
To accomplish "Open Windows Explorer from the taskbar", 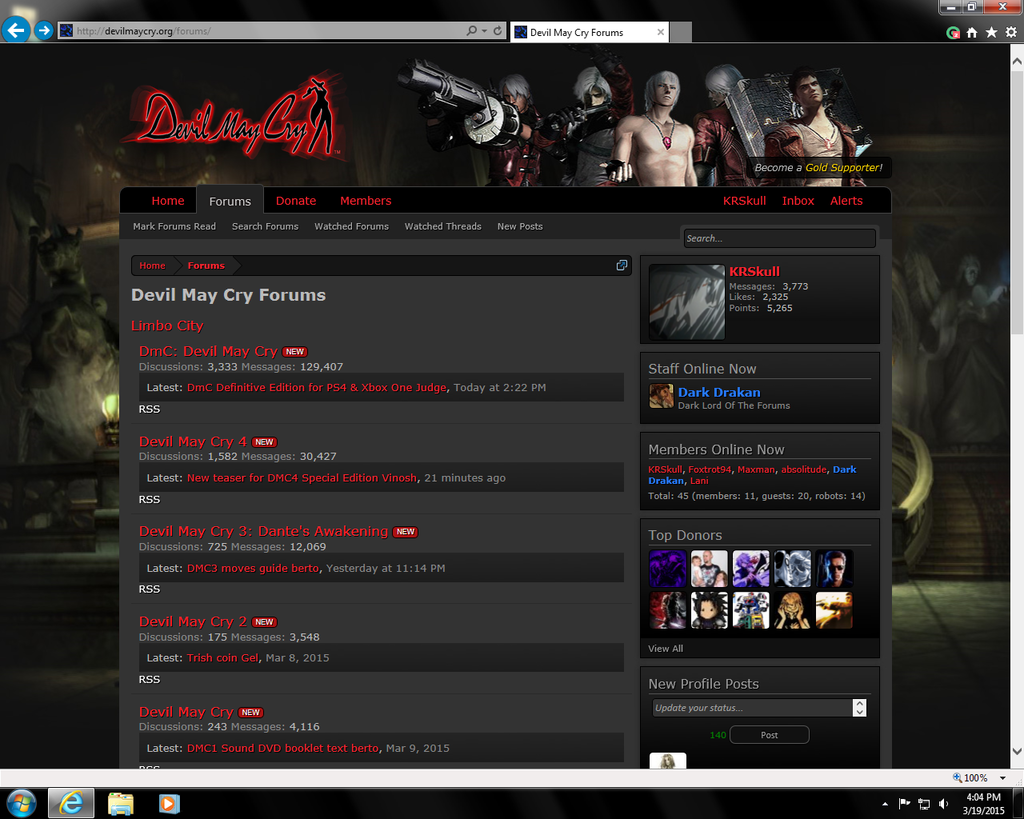I will 120,803.
